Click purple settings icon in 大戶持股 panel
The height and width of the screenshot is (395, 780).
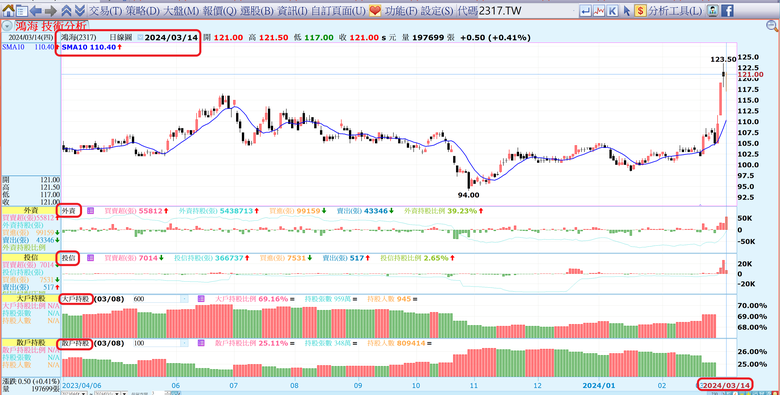pos(201,299)
